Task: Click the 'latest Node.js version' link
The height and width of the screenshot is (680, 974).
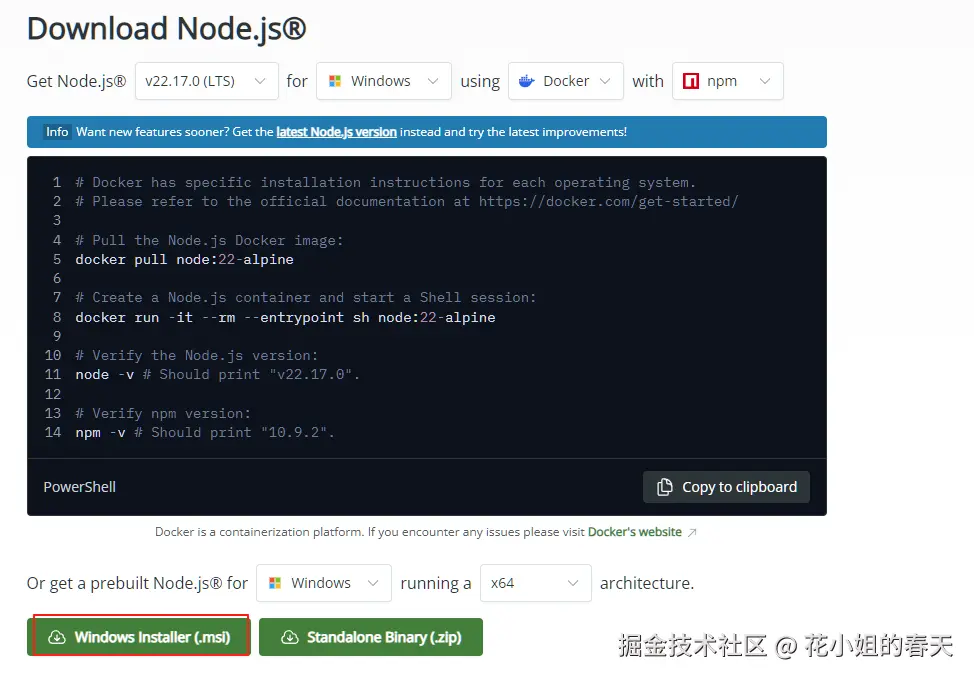Action: click(336, 132)
